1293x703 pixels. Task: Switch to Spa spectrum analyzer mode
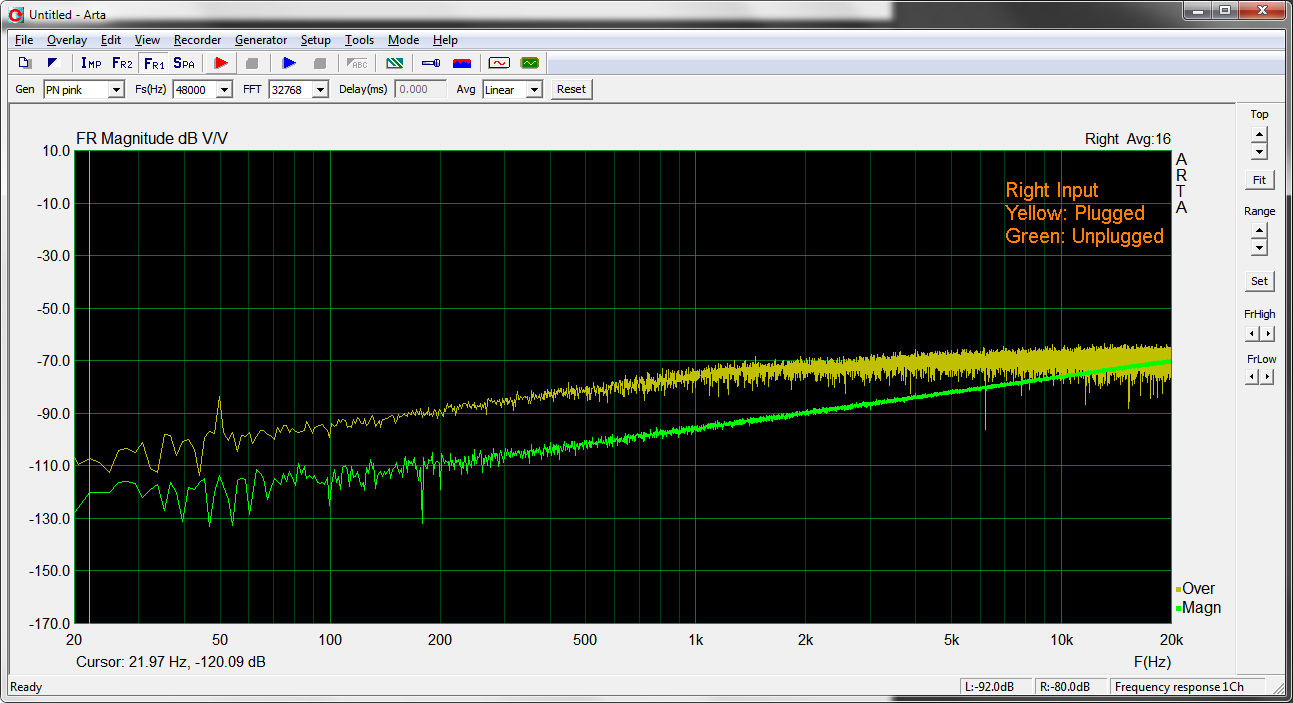pyautogui.click(x=184, y=63)
